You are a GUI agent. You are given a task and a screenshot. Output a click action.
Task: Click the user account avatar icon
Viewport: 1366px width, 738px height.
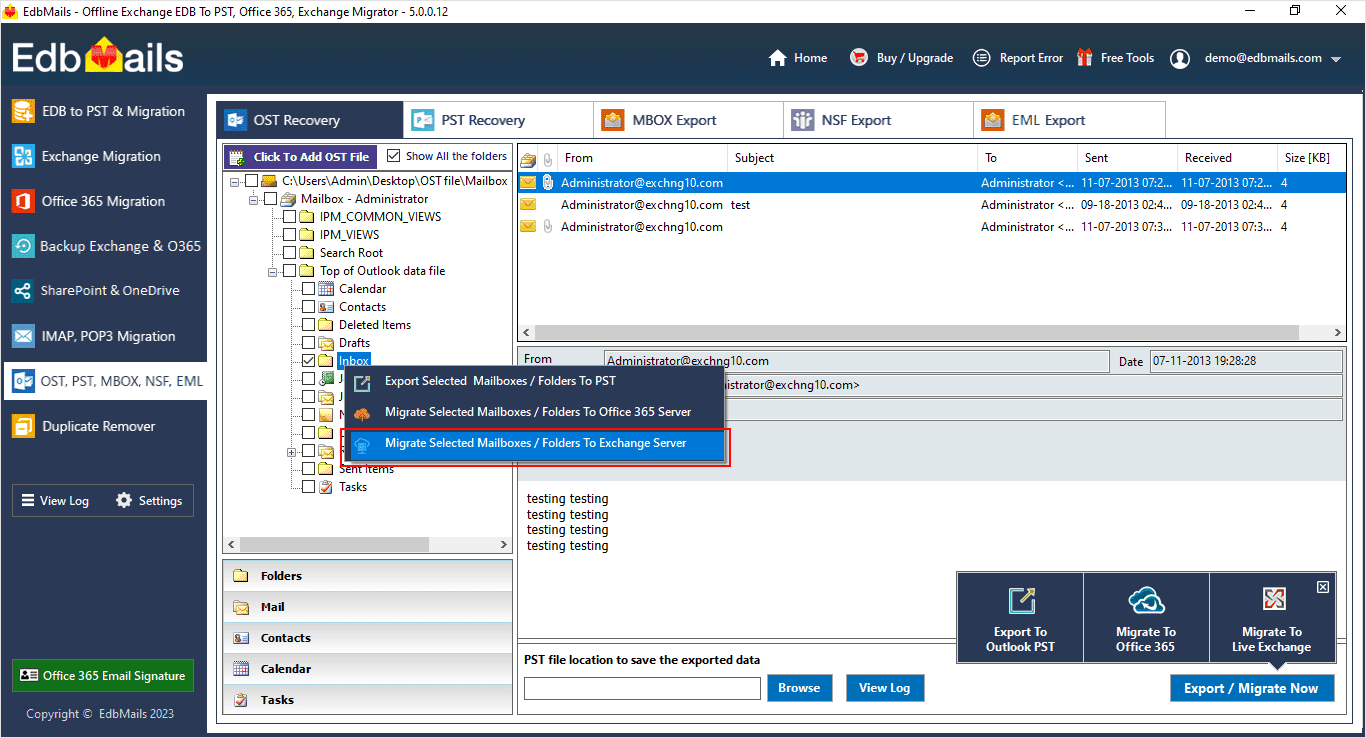tap(1180, 58)
